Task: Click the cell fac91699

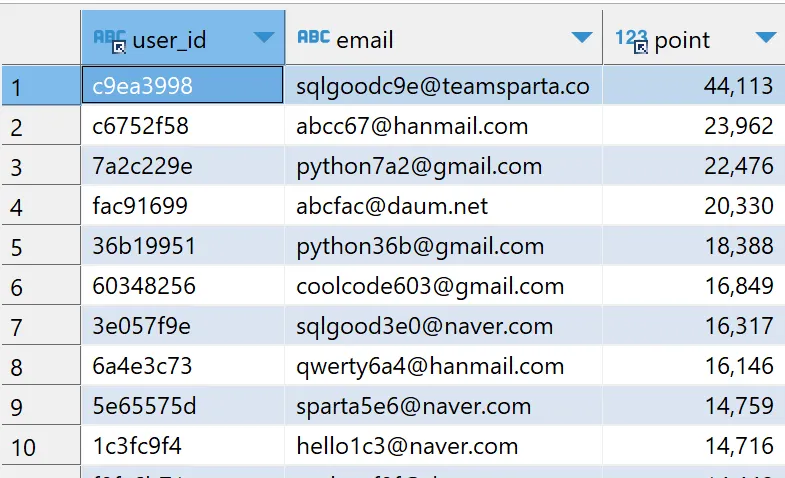Action: [x=183, y=206]
